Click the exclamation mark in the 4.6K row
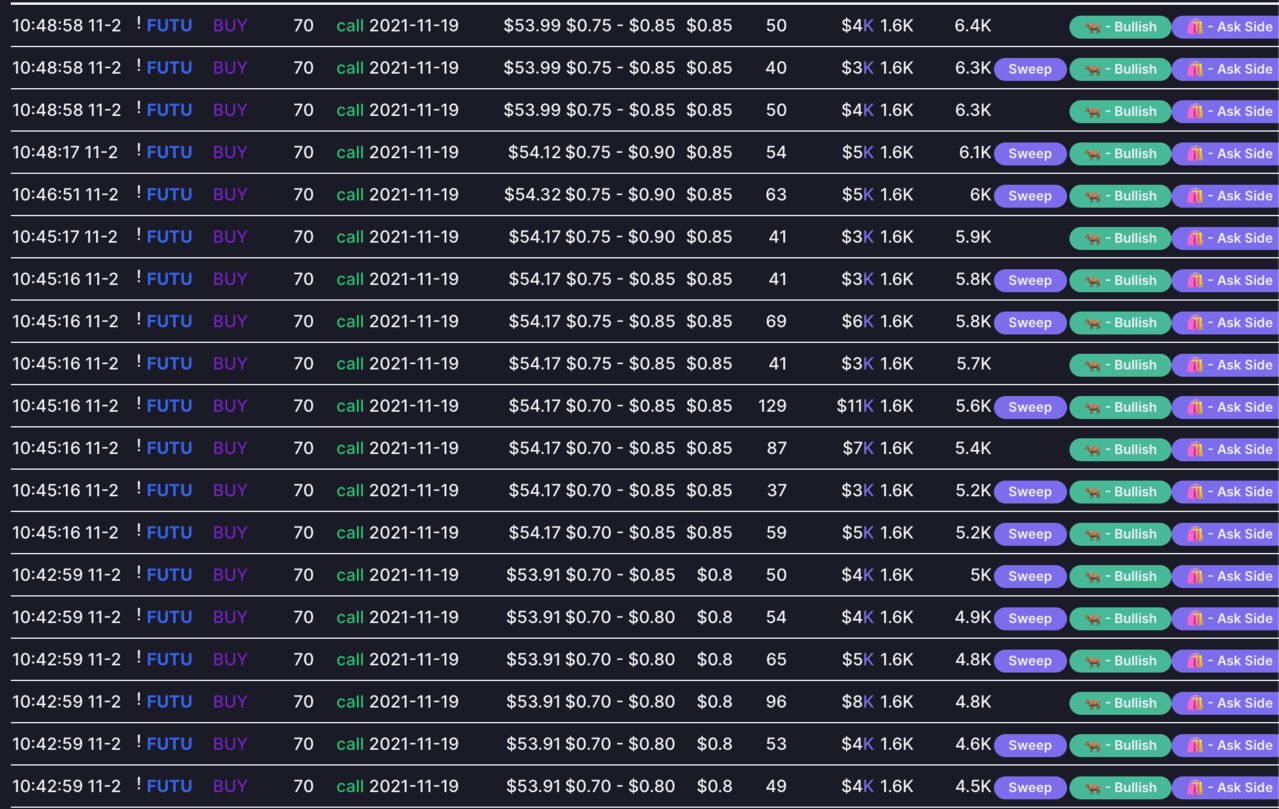This screenshot has height=809, width=1279. (x=139, y=742)
